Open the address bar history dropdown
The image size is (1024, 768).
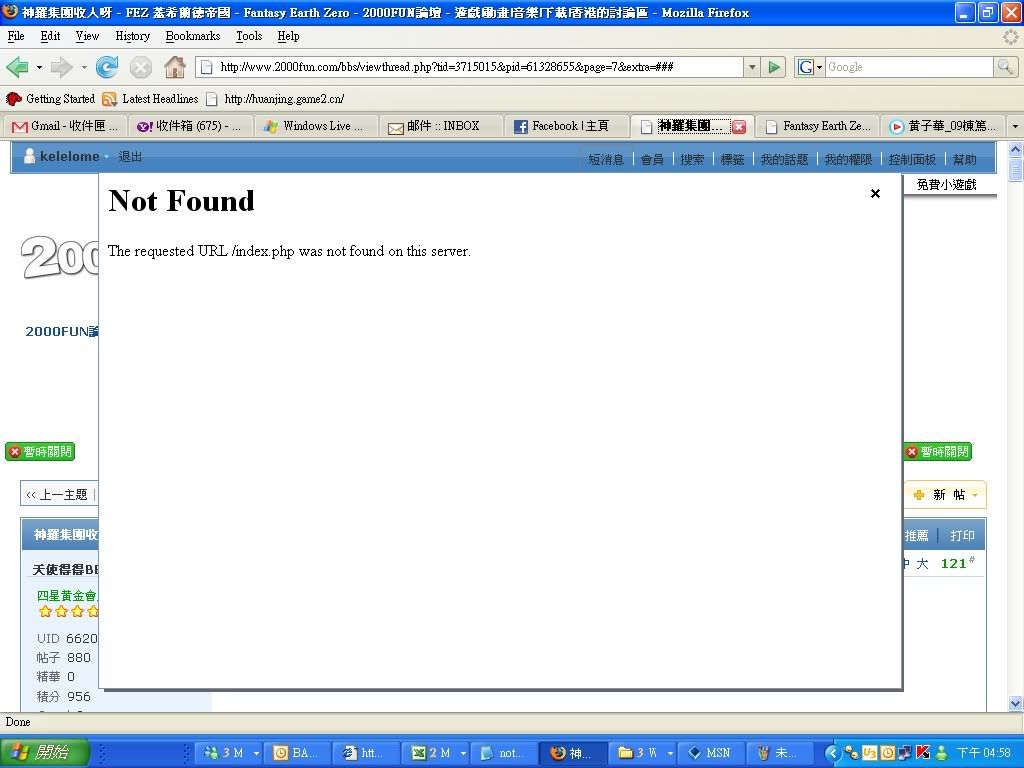[752, 67]
